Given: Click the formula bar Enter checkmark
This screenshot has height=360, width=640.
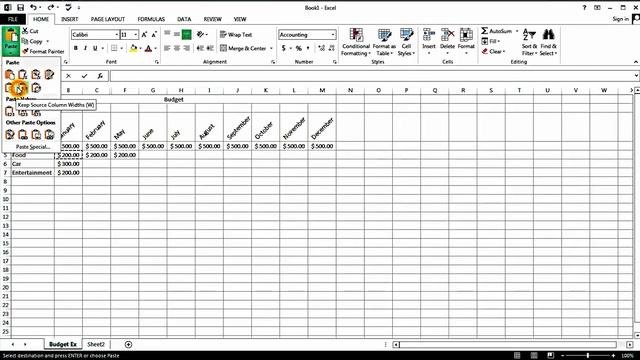Looking at the screenshot, I should click(84, 76).
